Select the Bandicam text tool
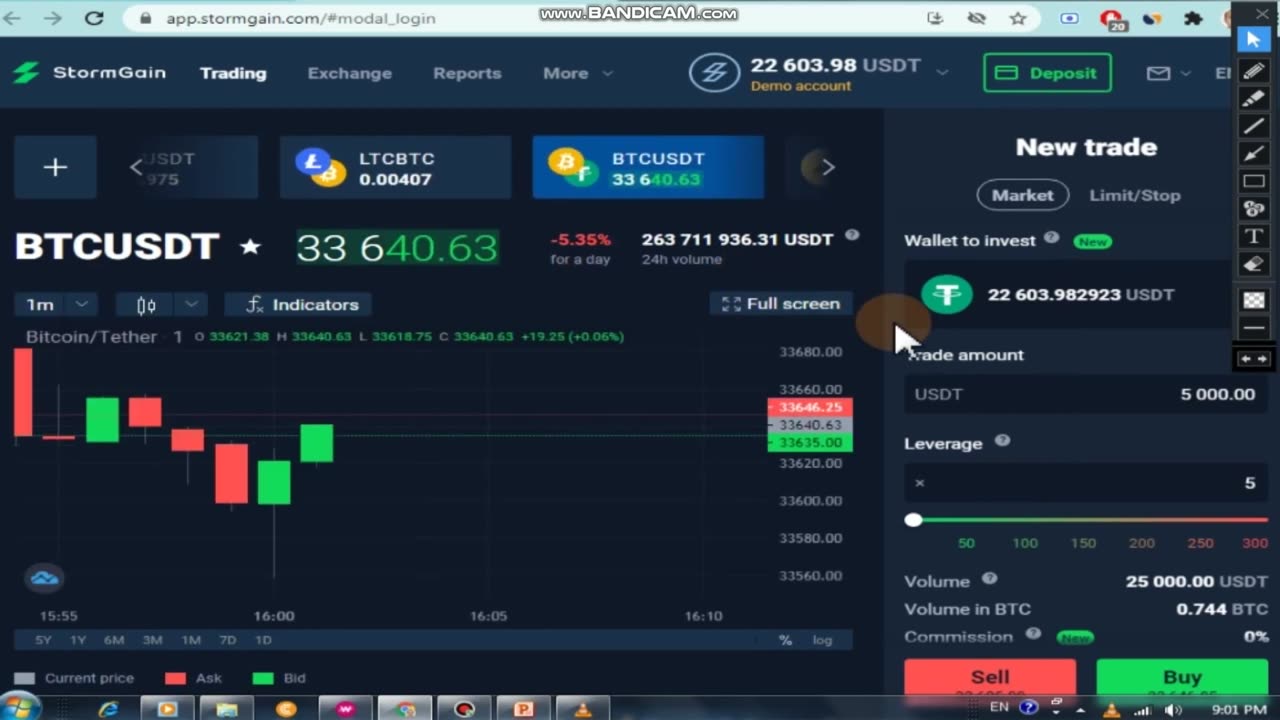 [1254, 237]
